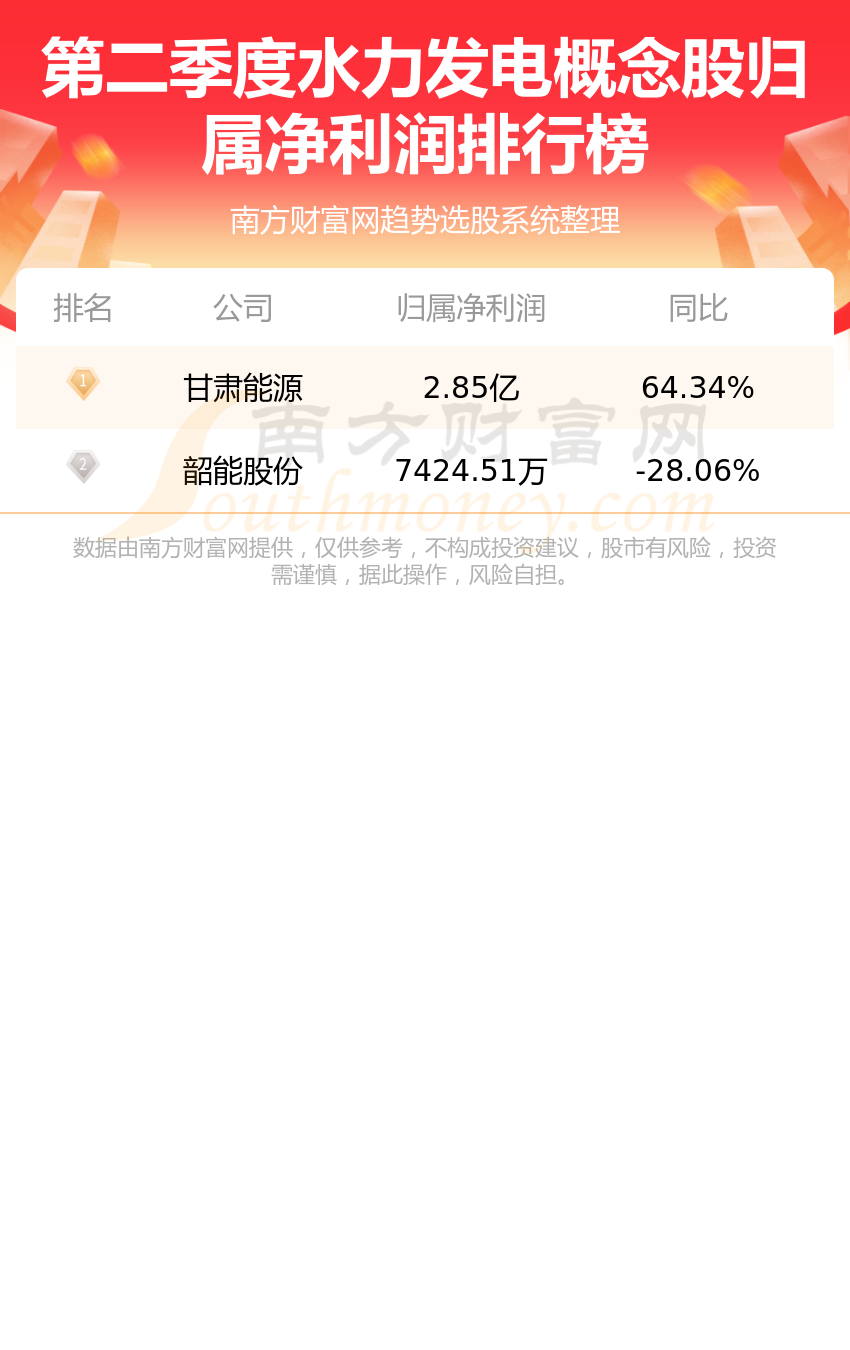
Task: Open the 甘肃能源 company name
Action: point(243,387)
